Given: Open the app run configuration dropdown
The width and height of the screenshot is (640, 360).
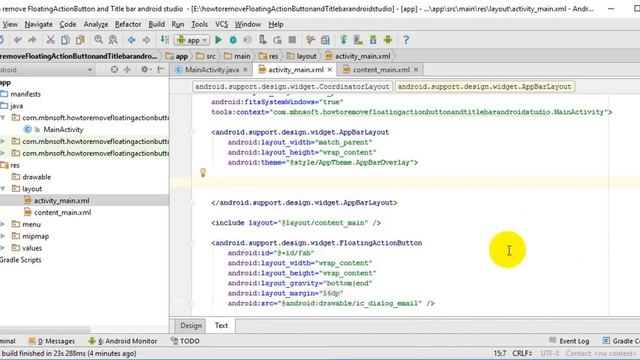Looking at the screenshot, I should click(192, 40).
